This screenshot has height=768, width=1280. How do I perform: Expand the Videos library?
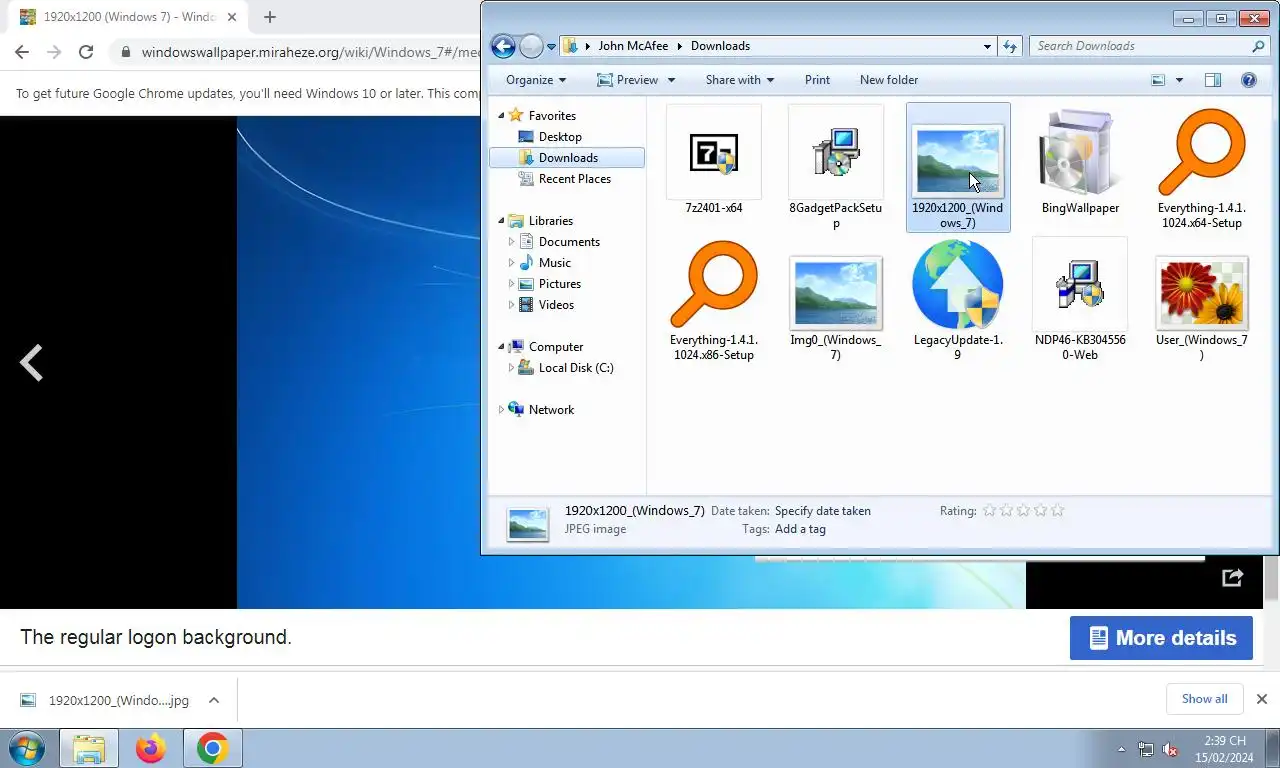pos(512,305)
